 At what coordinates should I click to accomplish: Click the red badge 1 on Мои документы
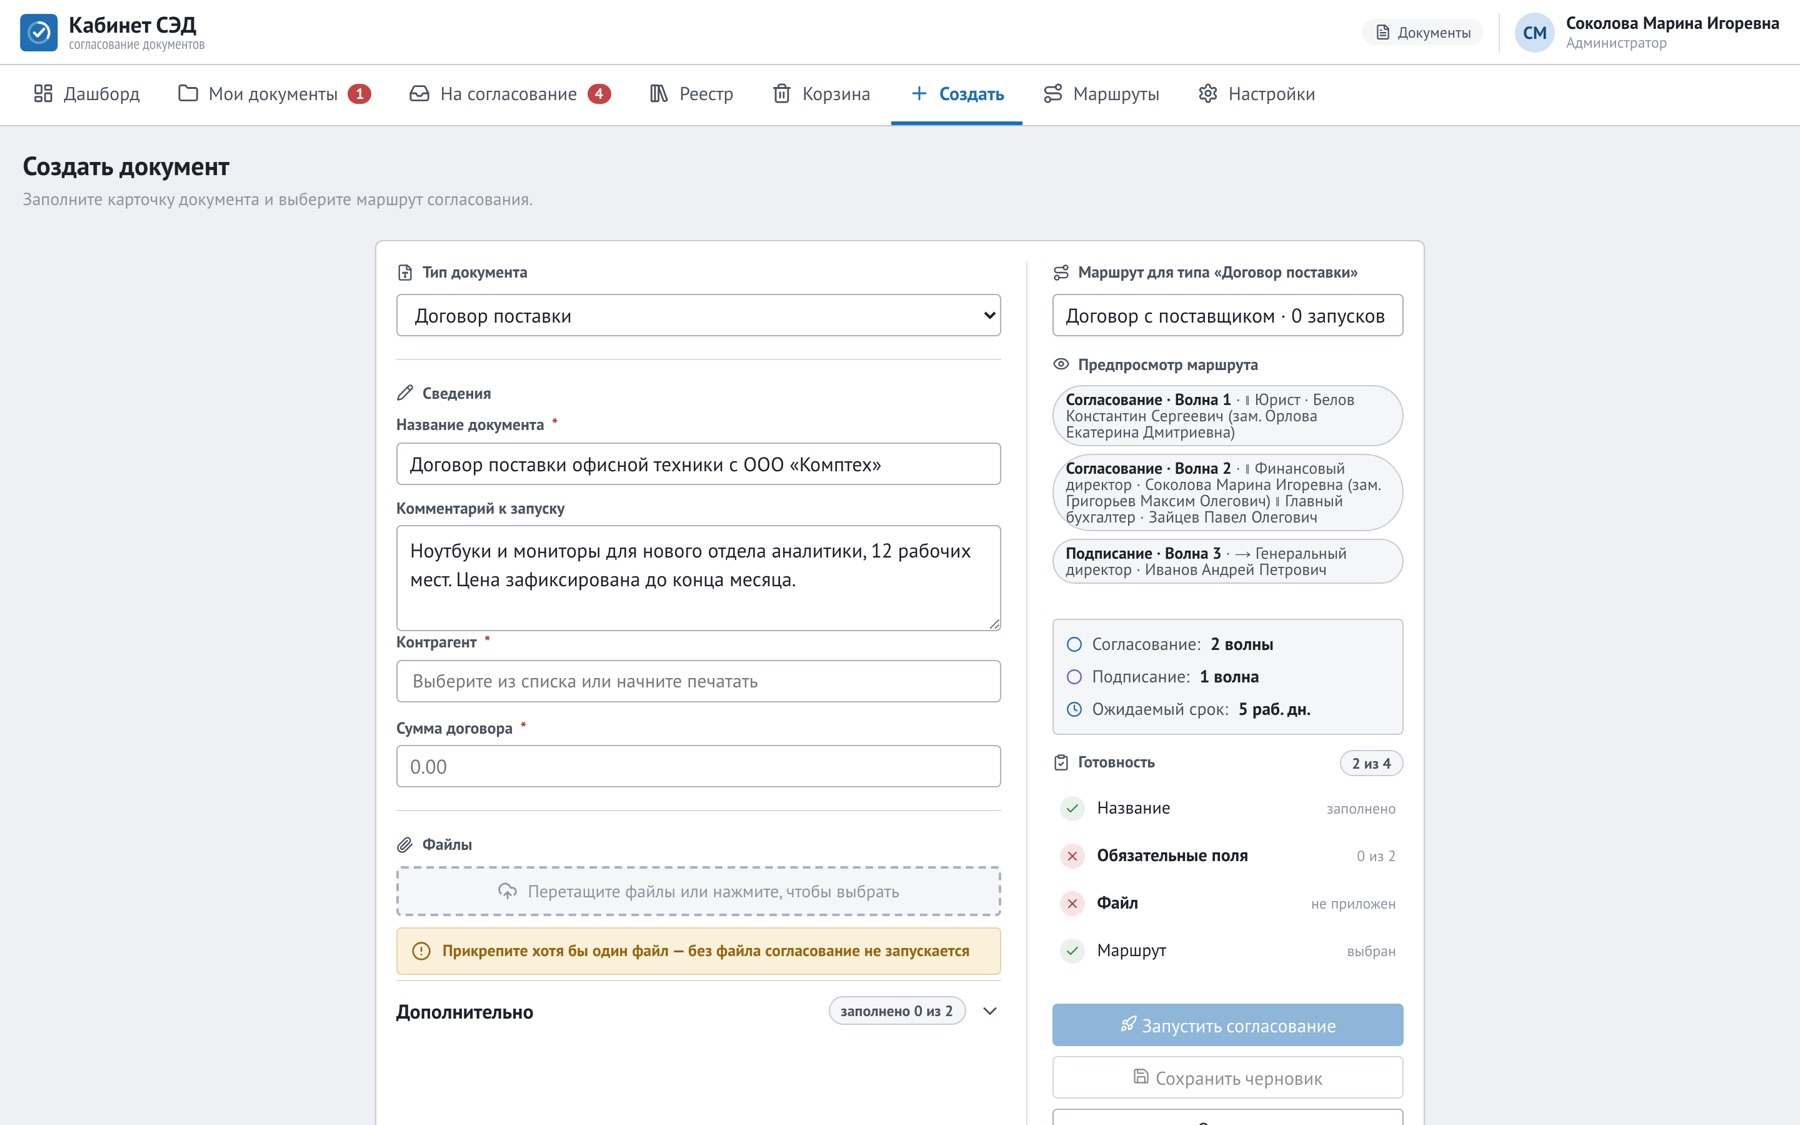359,94
